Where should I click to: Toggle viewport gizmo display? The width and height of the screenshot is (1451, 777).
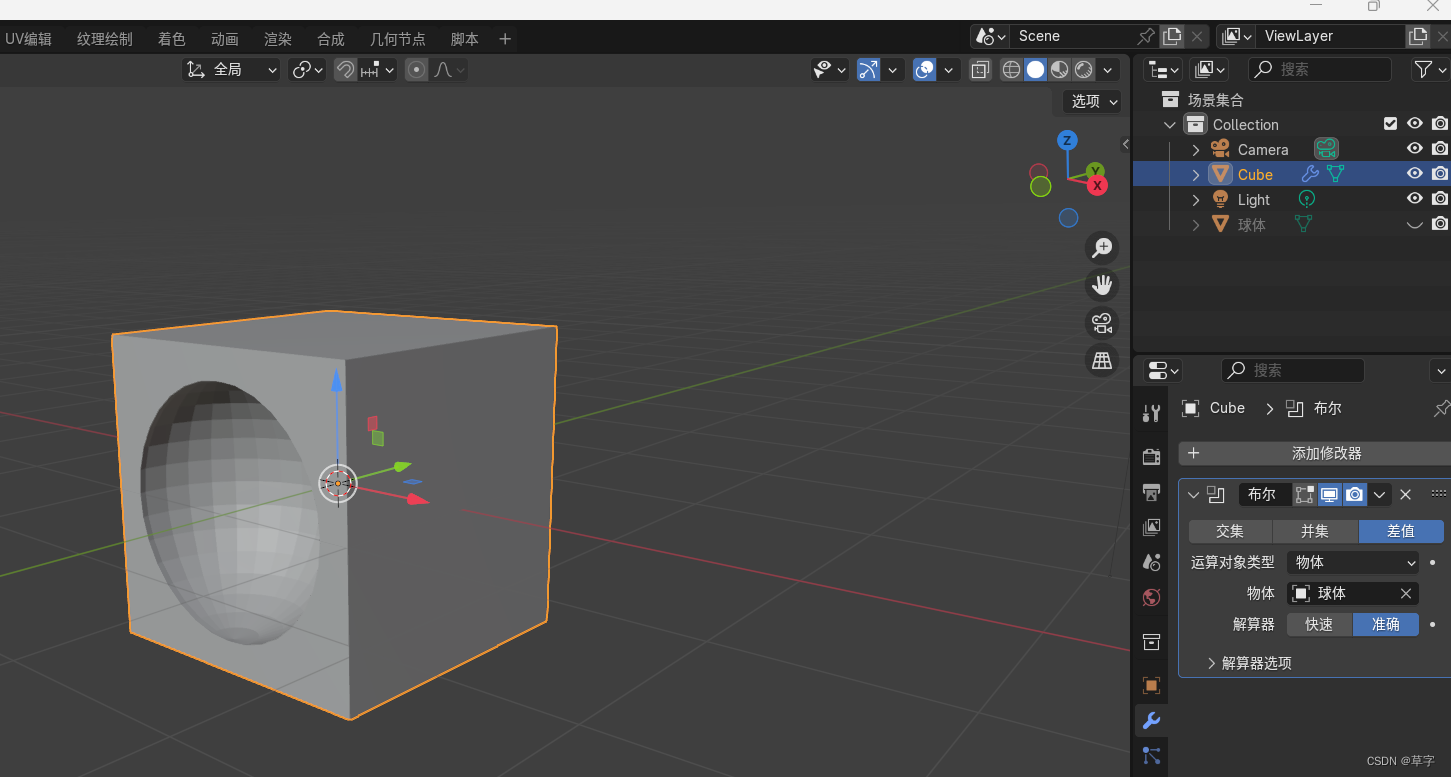click(x=868, y=70)
